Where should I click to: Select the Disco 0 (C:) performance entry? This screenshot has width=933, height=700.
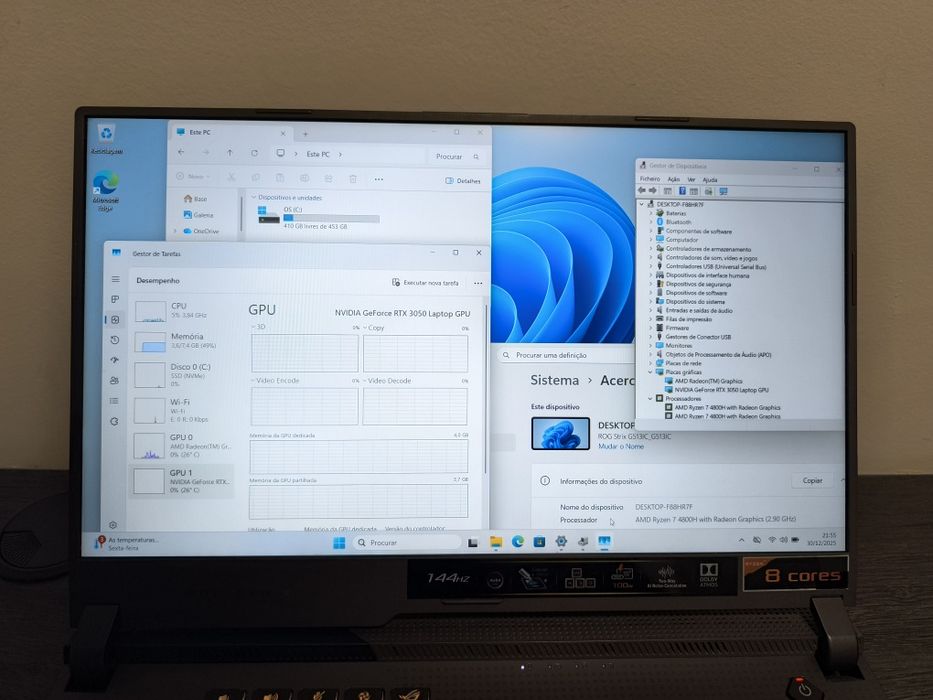coord(181,375)
